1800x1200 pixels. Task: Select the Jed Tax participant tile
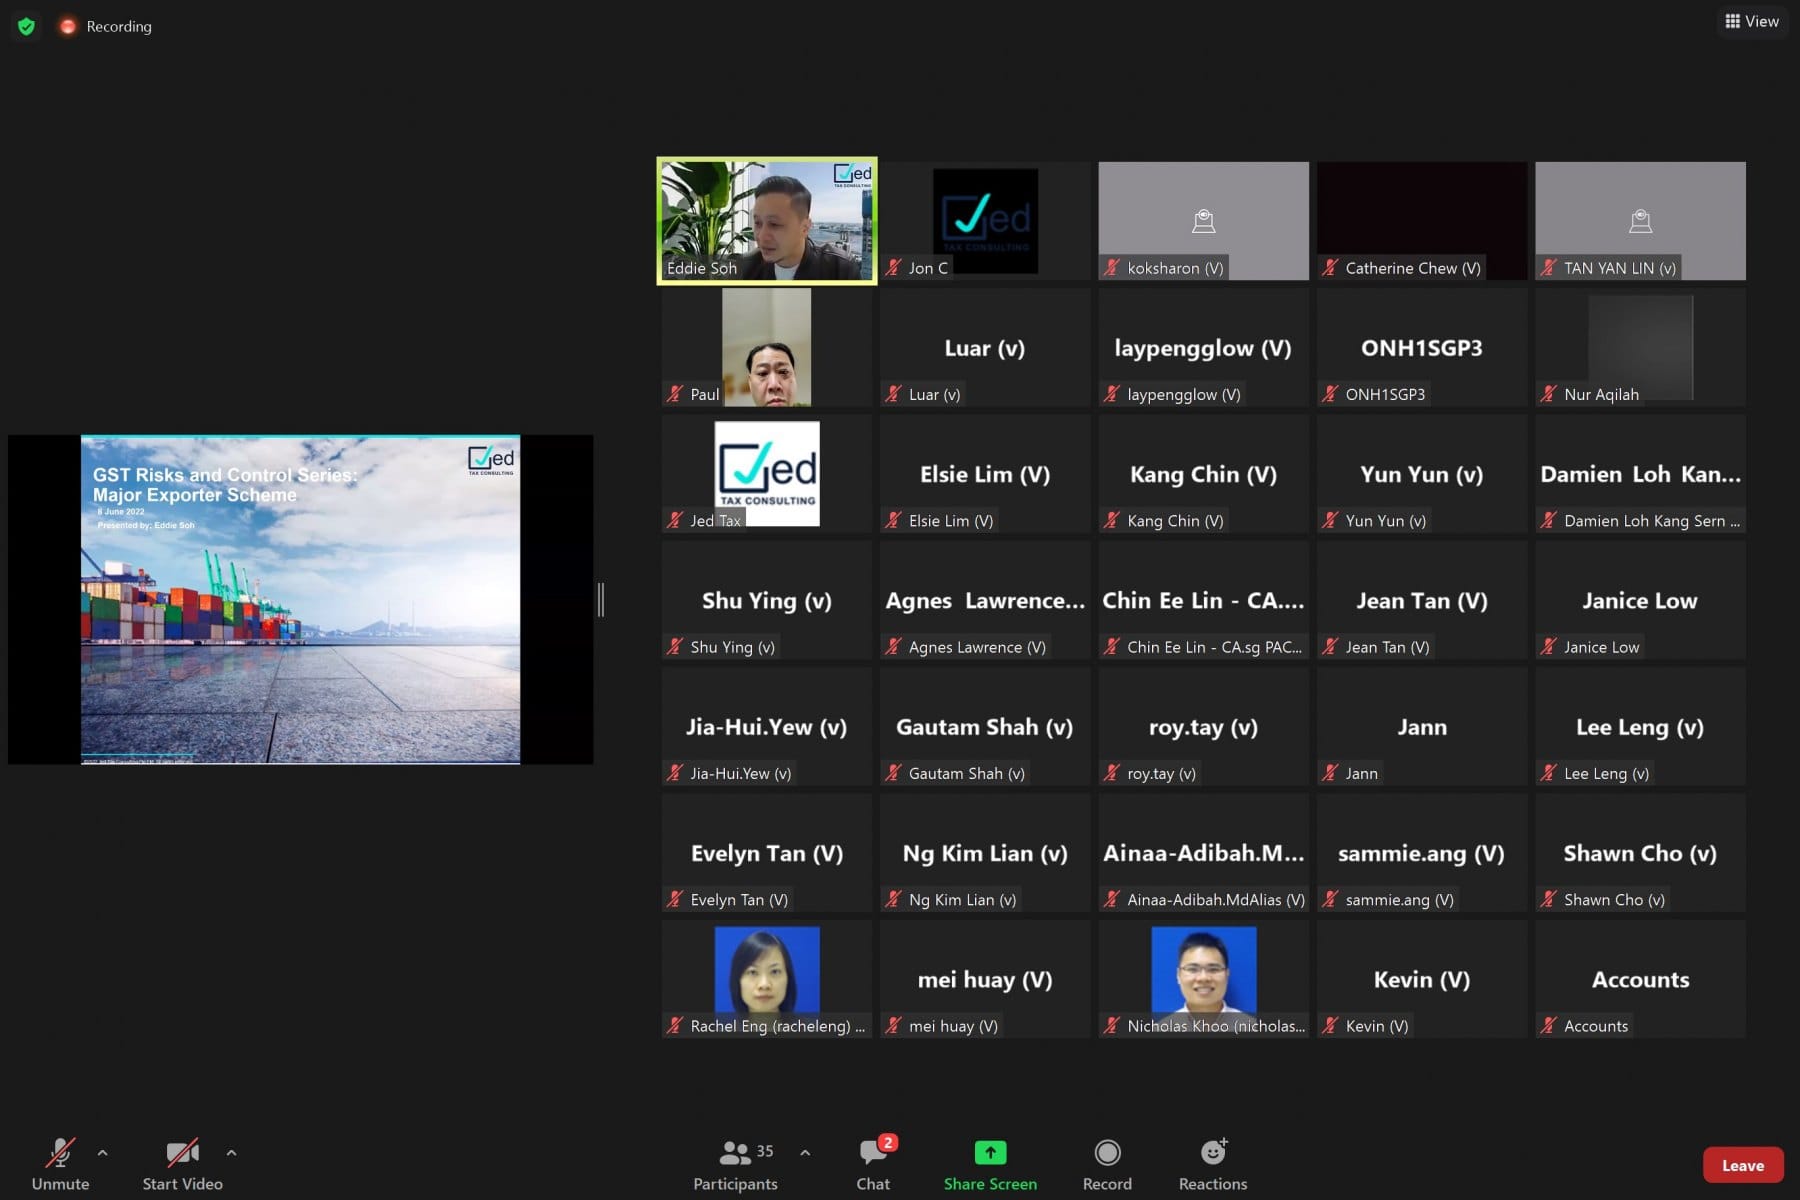click(767, 474)
